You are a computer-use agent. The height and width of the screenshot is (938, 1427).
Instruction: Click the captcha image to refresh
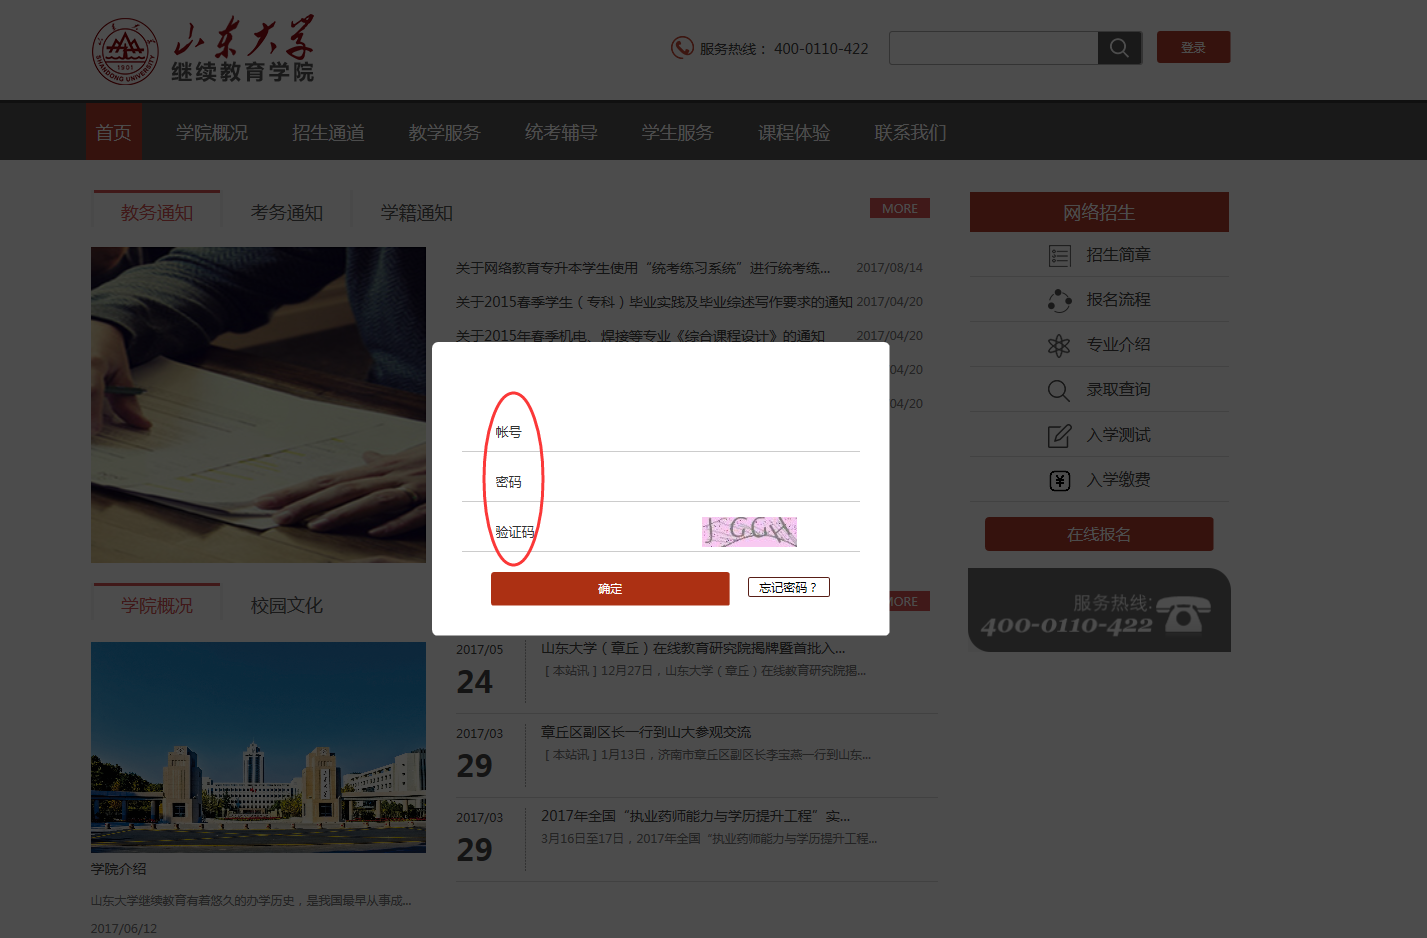click(x=749, y=531)
